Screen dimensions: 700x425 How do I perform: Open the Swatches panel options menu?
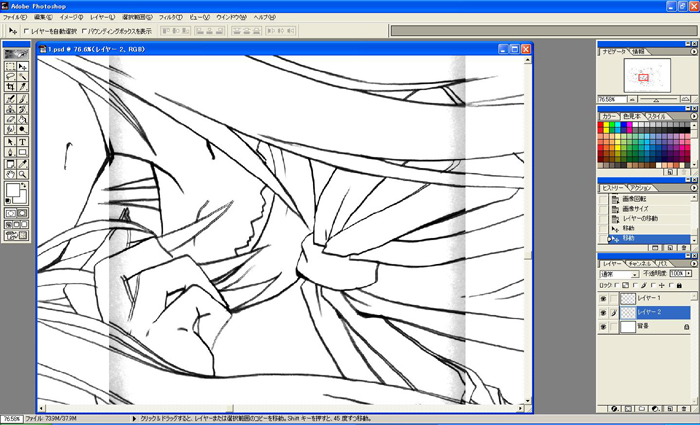click(x=694, y=117)
